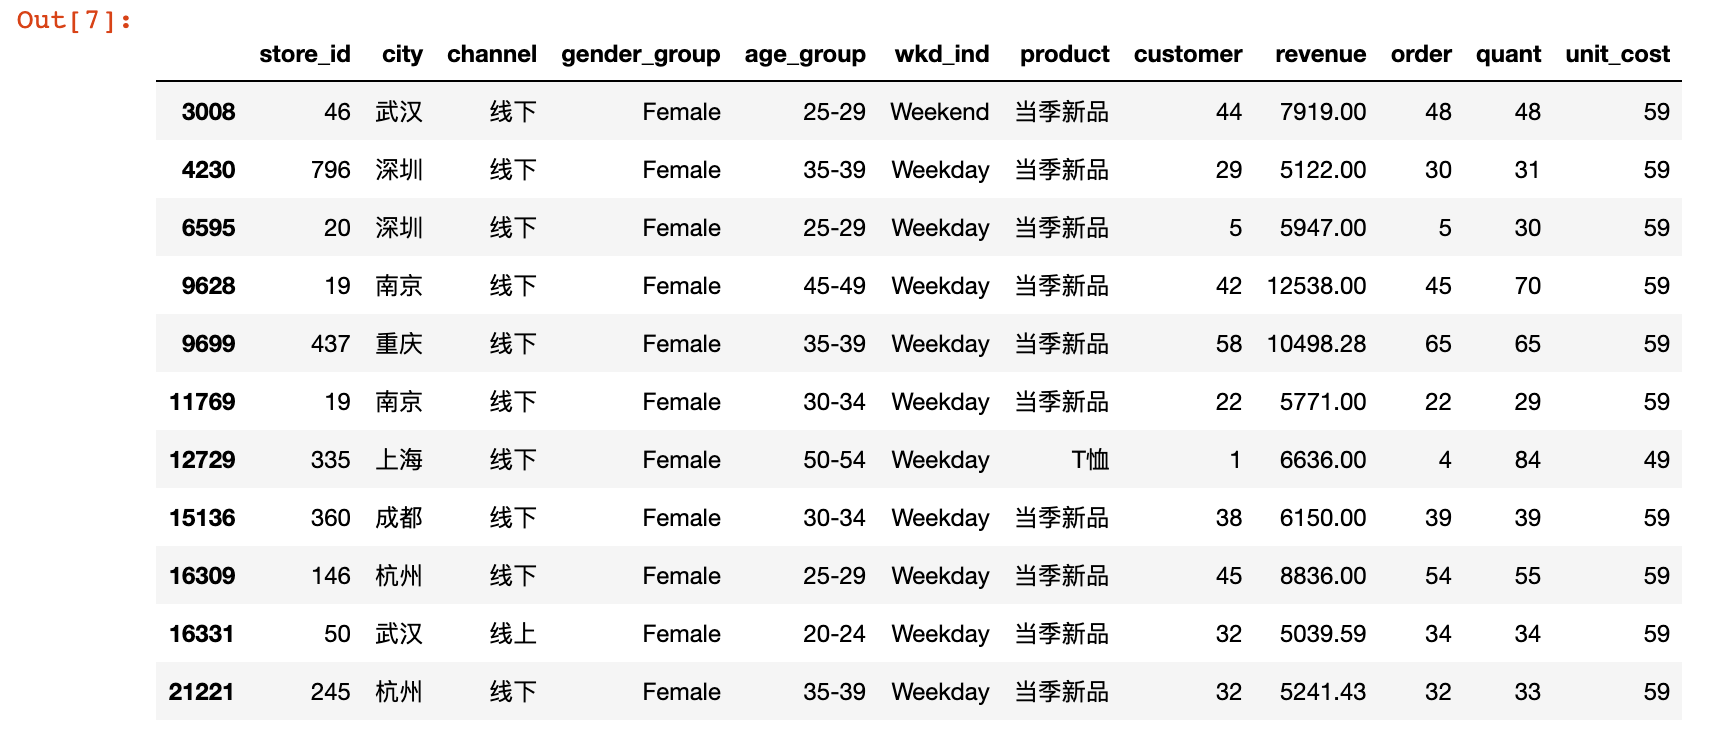
Task: Select the revenue column header
Action: tap(1320, 54)
